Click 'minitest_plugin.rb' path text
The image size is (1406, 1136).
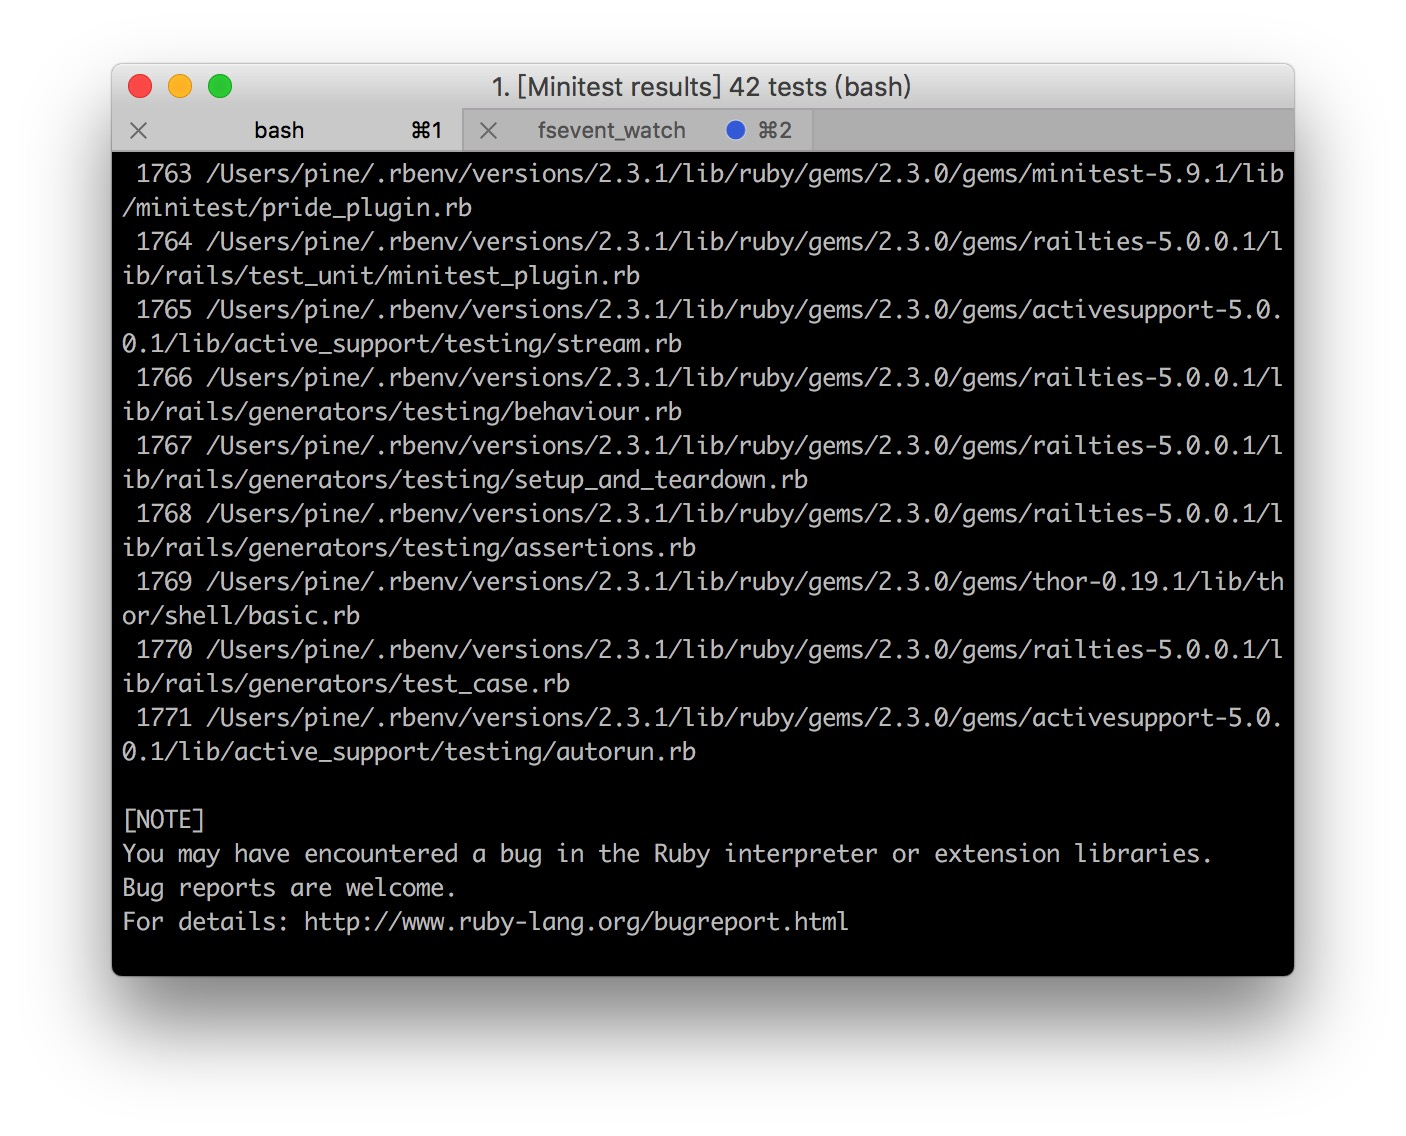tap(513, 275)
